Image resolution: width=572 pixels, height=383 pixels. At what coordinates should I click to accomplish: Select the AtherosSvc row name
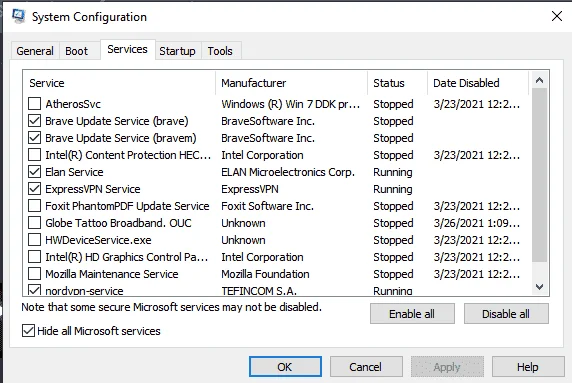73,104
